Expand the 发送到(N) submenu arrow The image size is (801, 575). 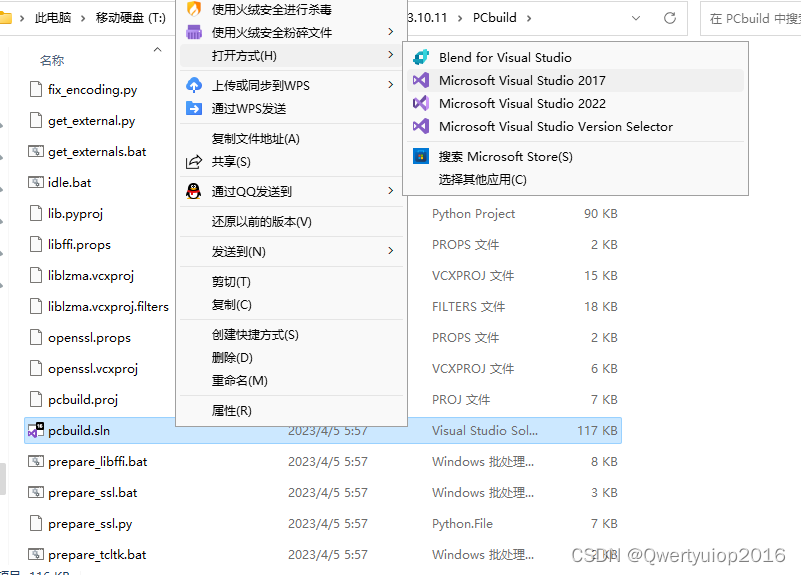pyautogui.click(x=391, y=251)
